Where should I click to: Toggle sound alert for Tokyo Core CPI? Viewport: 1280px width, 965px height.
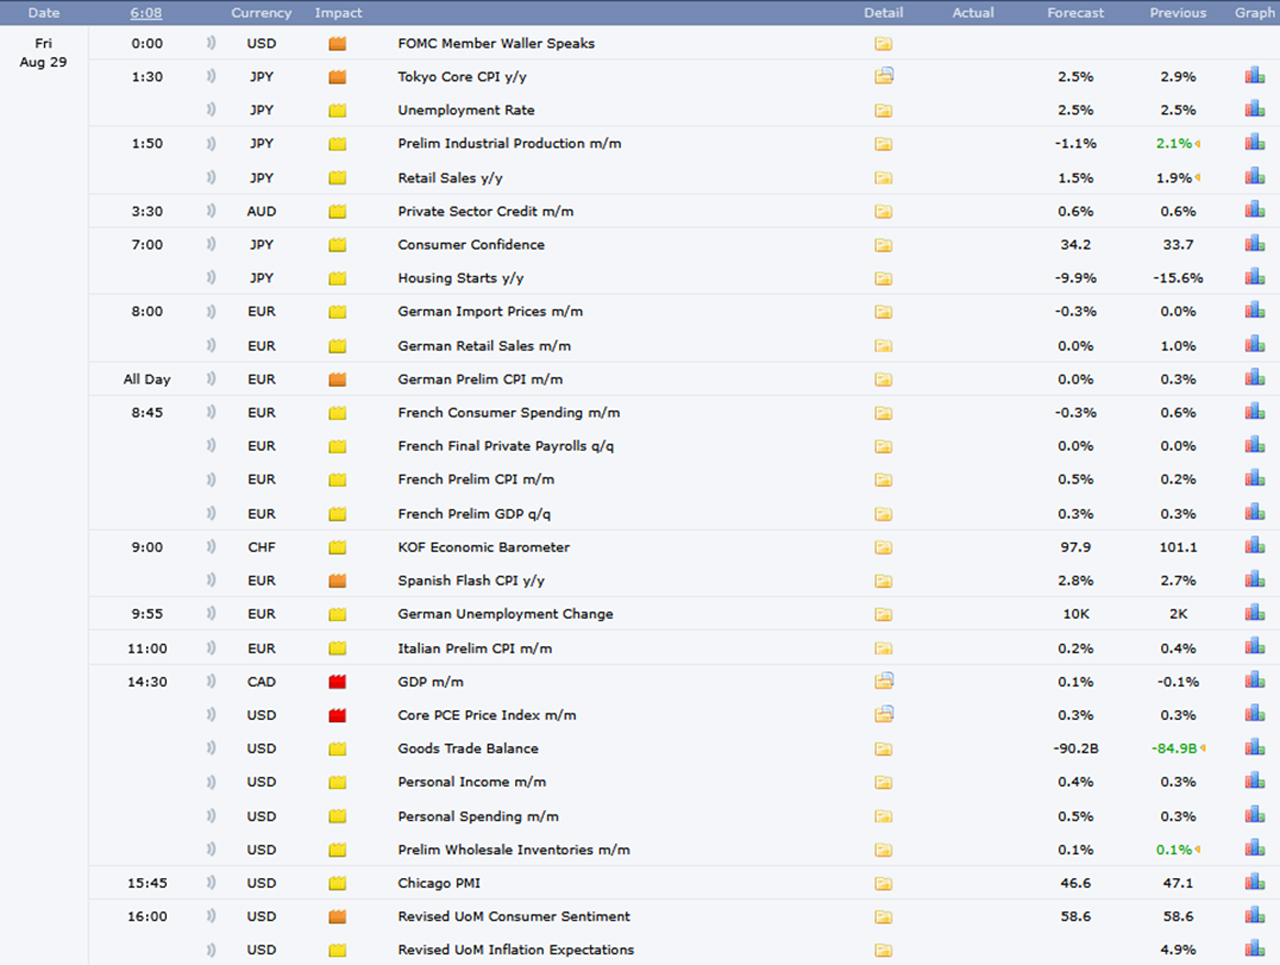pos(211,76)
